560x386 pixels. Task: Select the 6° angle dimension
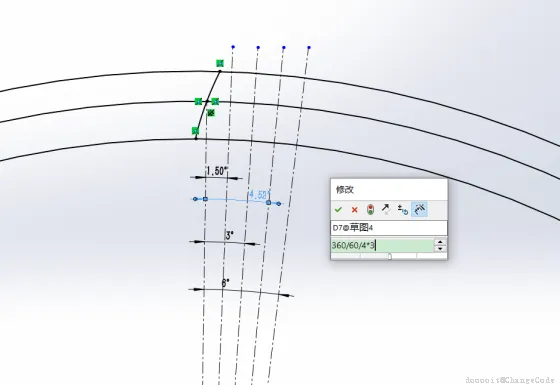point(225,283)
